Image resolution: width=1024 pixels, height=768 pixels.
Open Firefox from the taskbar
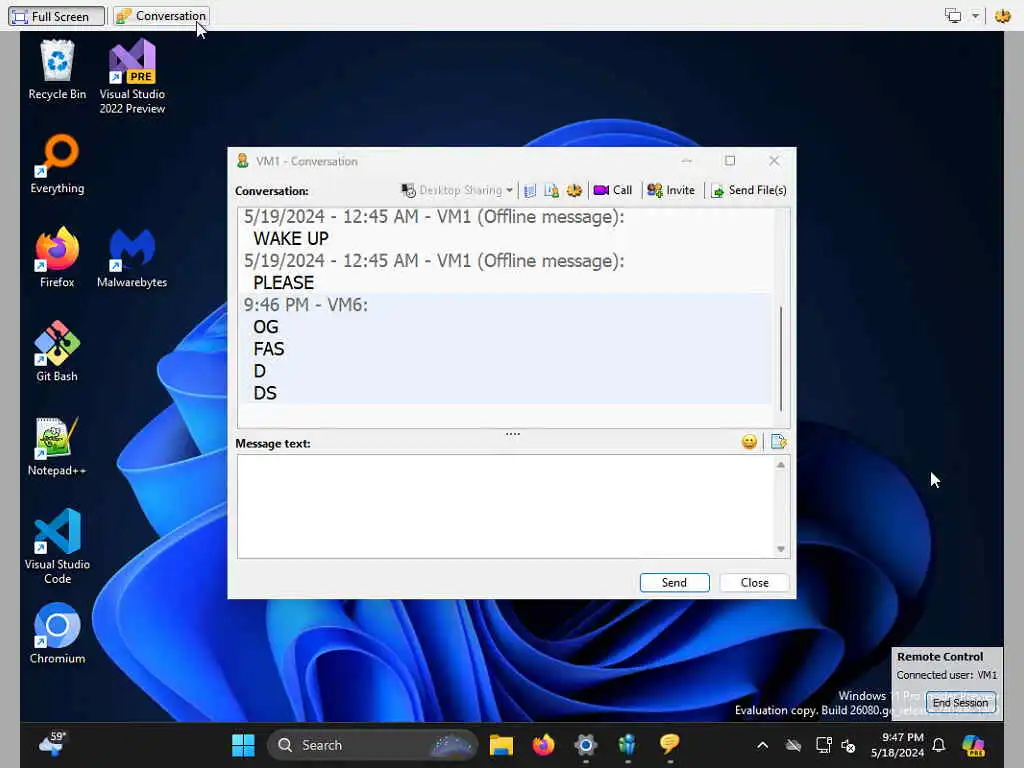pyautogui.click(x=543, y=745)
